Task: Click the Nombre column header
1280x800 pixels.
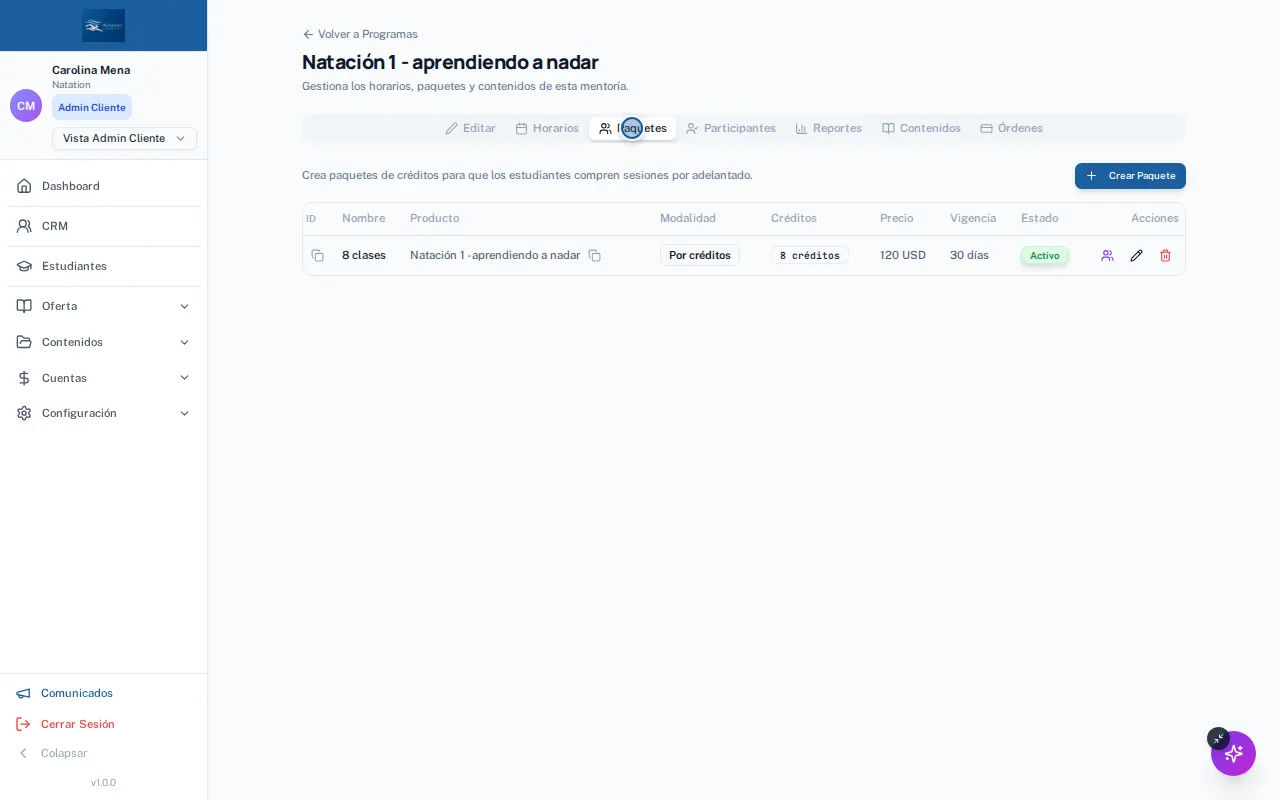Action: (363, 218)
